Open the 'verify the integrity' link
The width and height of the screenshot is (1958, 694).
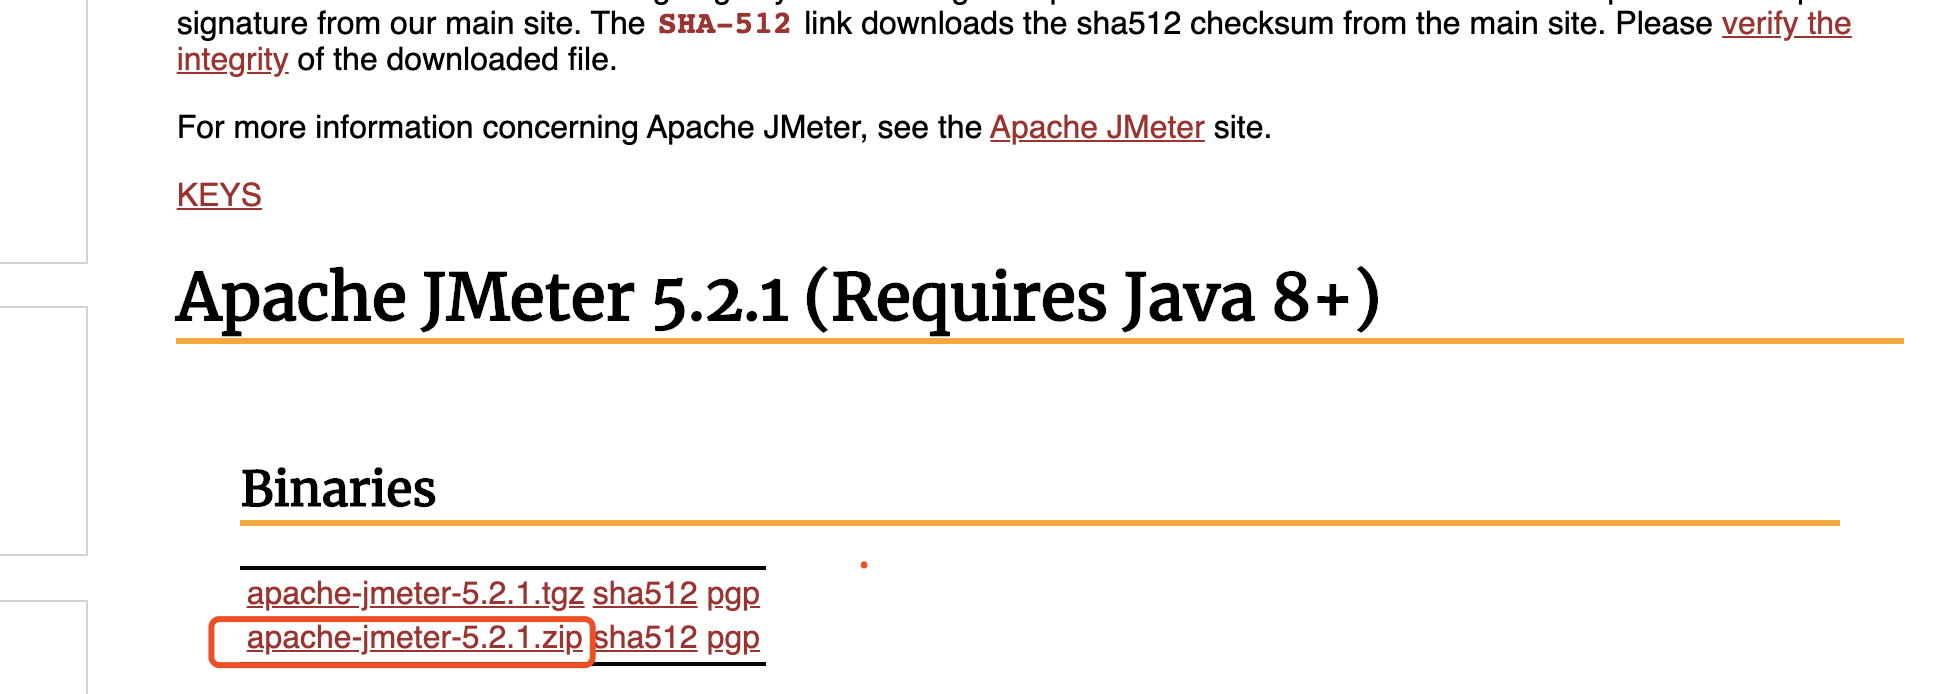click(x=1785, y=24)
